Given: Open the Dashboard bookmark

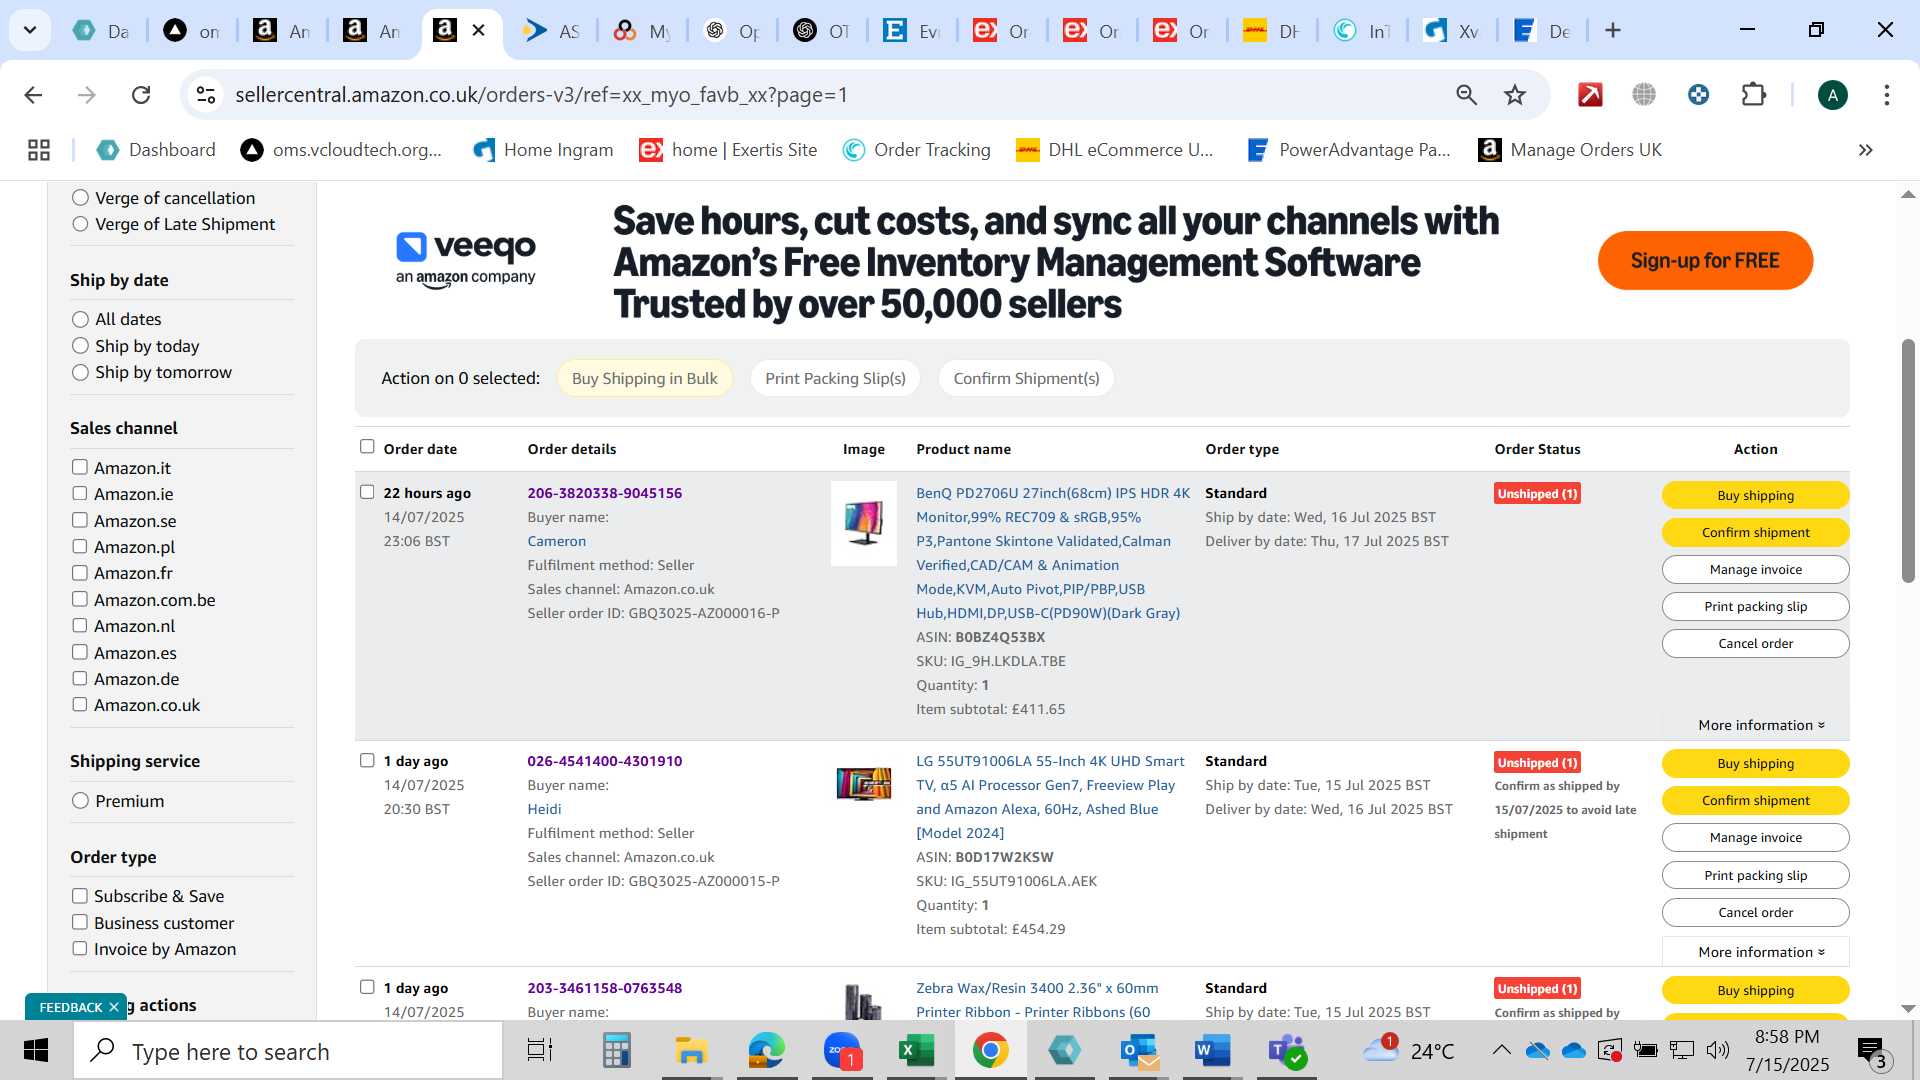Looking at the screenshot, I should [x=156, y=150].
